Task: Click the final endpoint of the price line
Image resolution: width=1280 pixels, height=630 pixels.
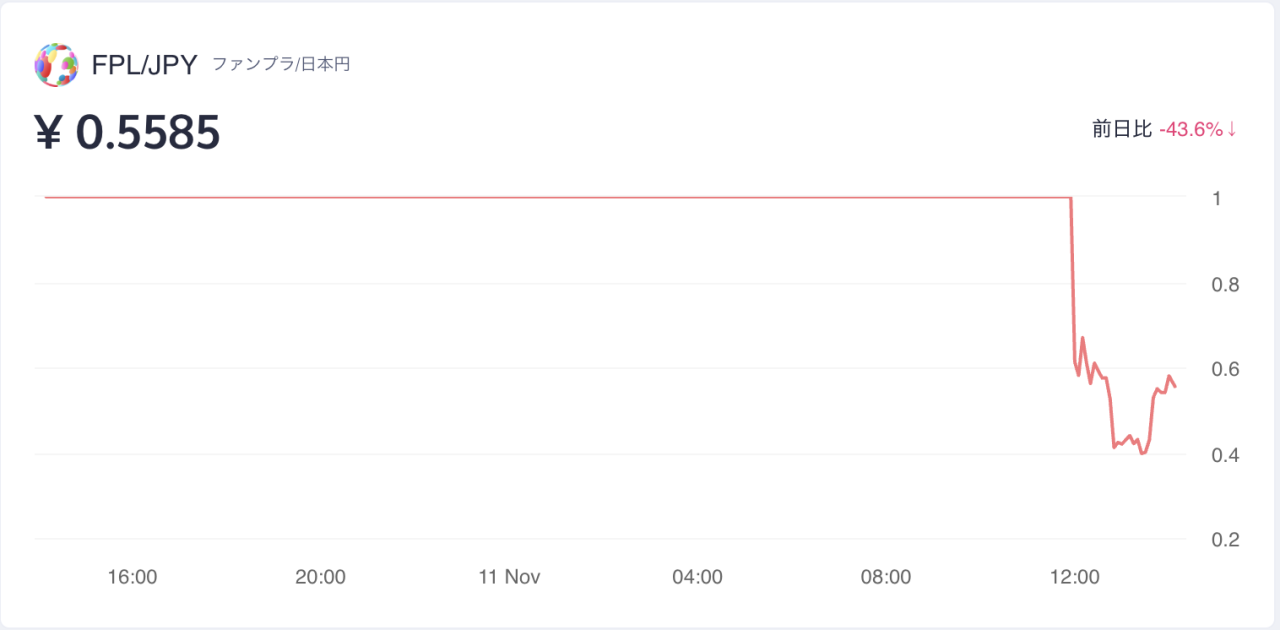Action: [x=1175, y=386]
